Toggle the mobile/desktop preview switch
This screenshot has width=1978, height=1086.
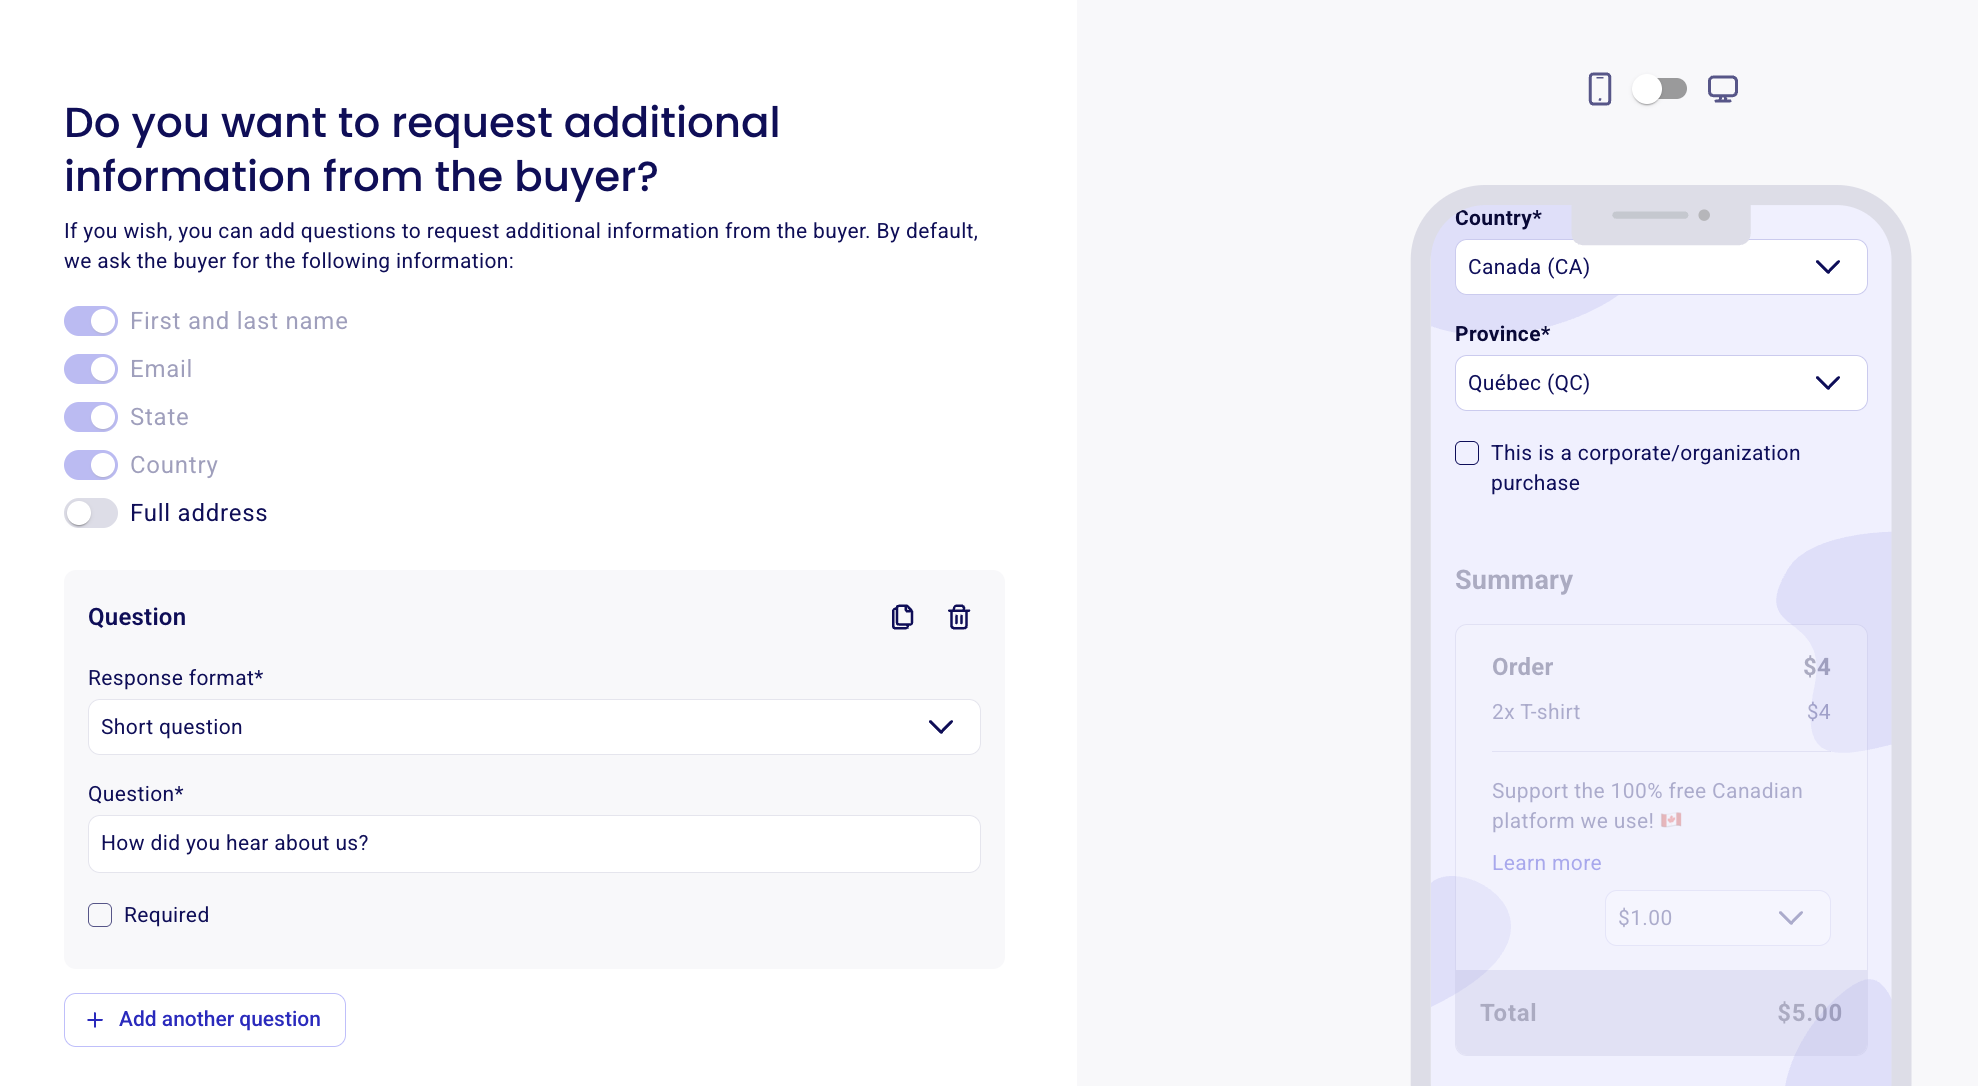pos(1660,89)
